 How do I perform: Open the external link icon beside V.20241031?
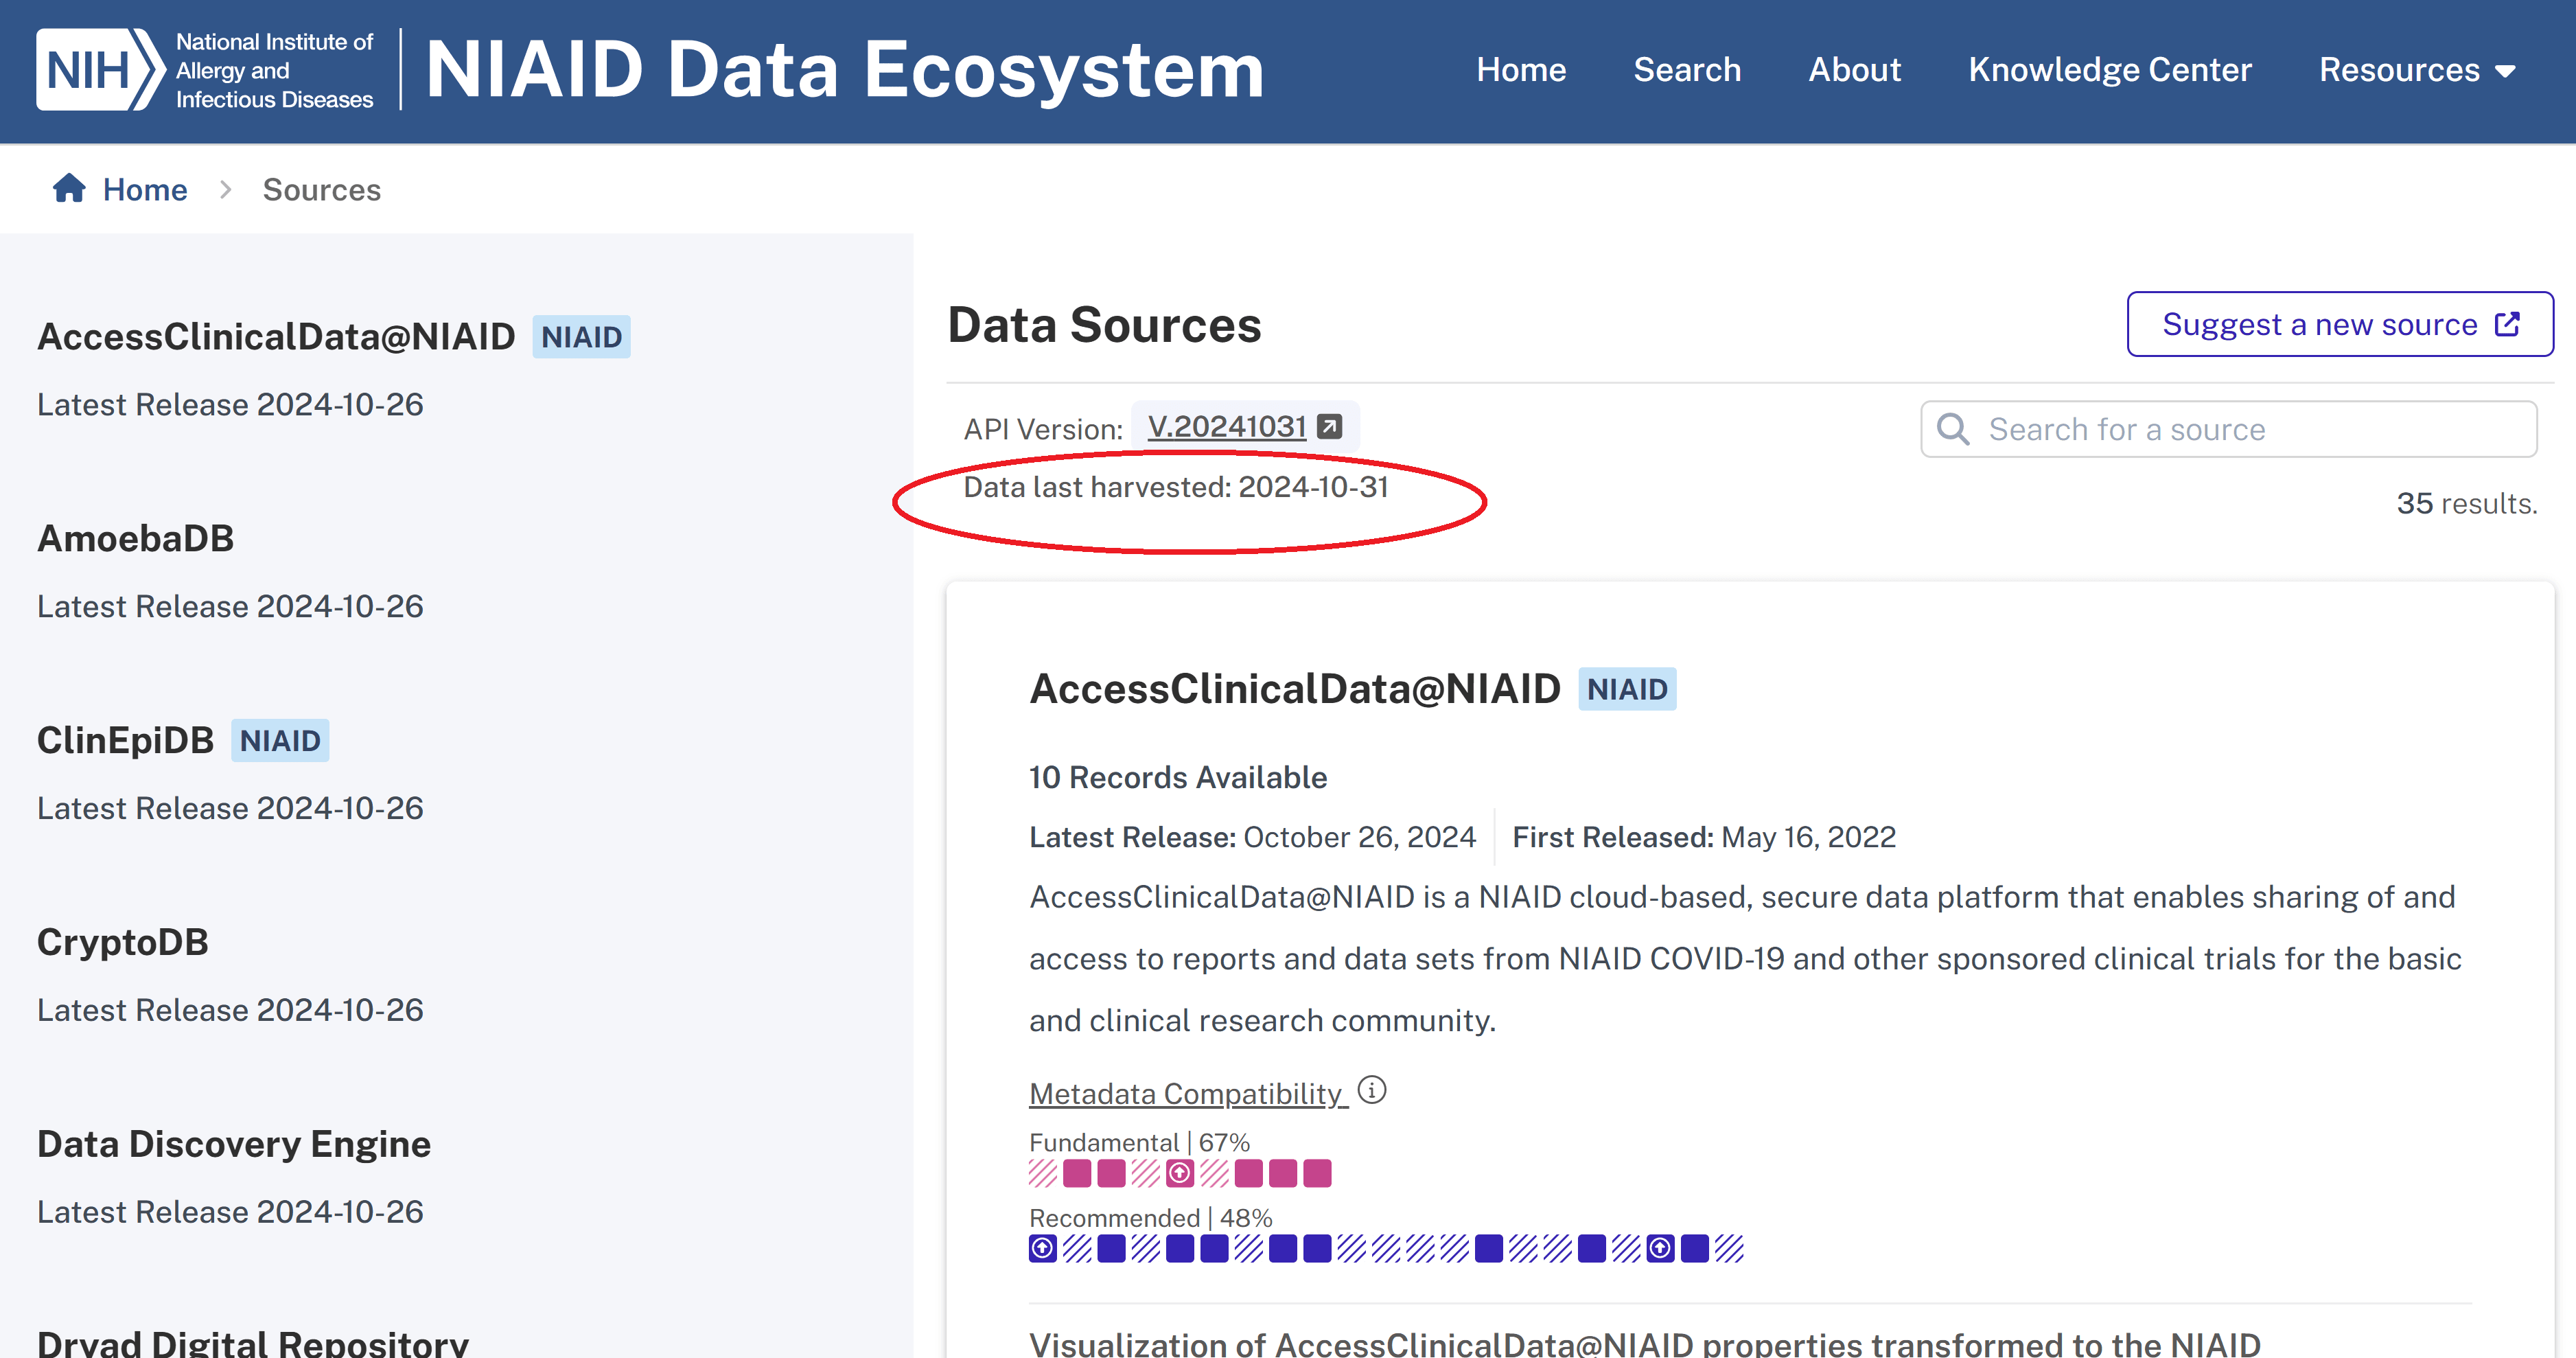(1329, 427)
